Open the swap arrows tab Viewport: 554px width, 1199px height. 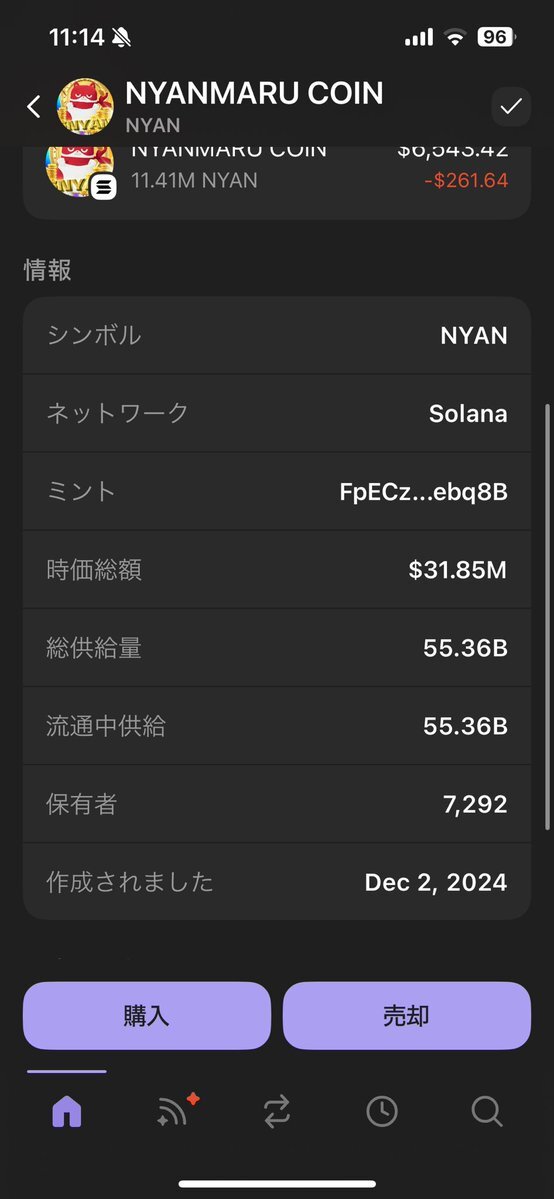tap(277, 1111)
